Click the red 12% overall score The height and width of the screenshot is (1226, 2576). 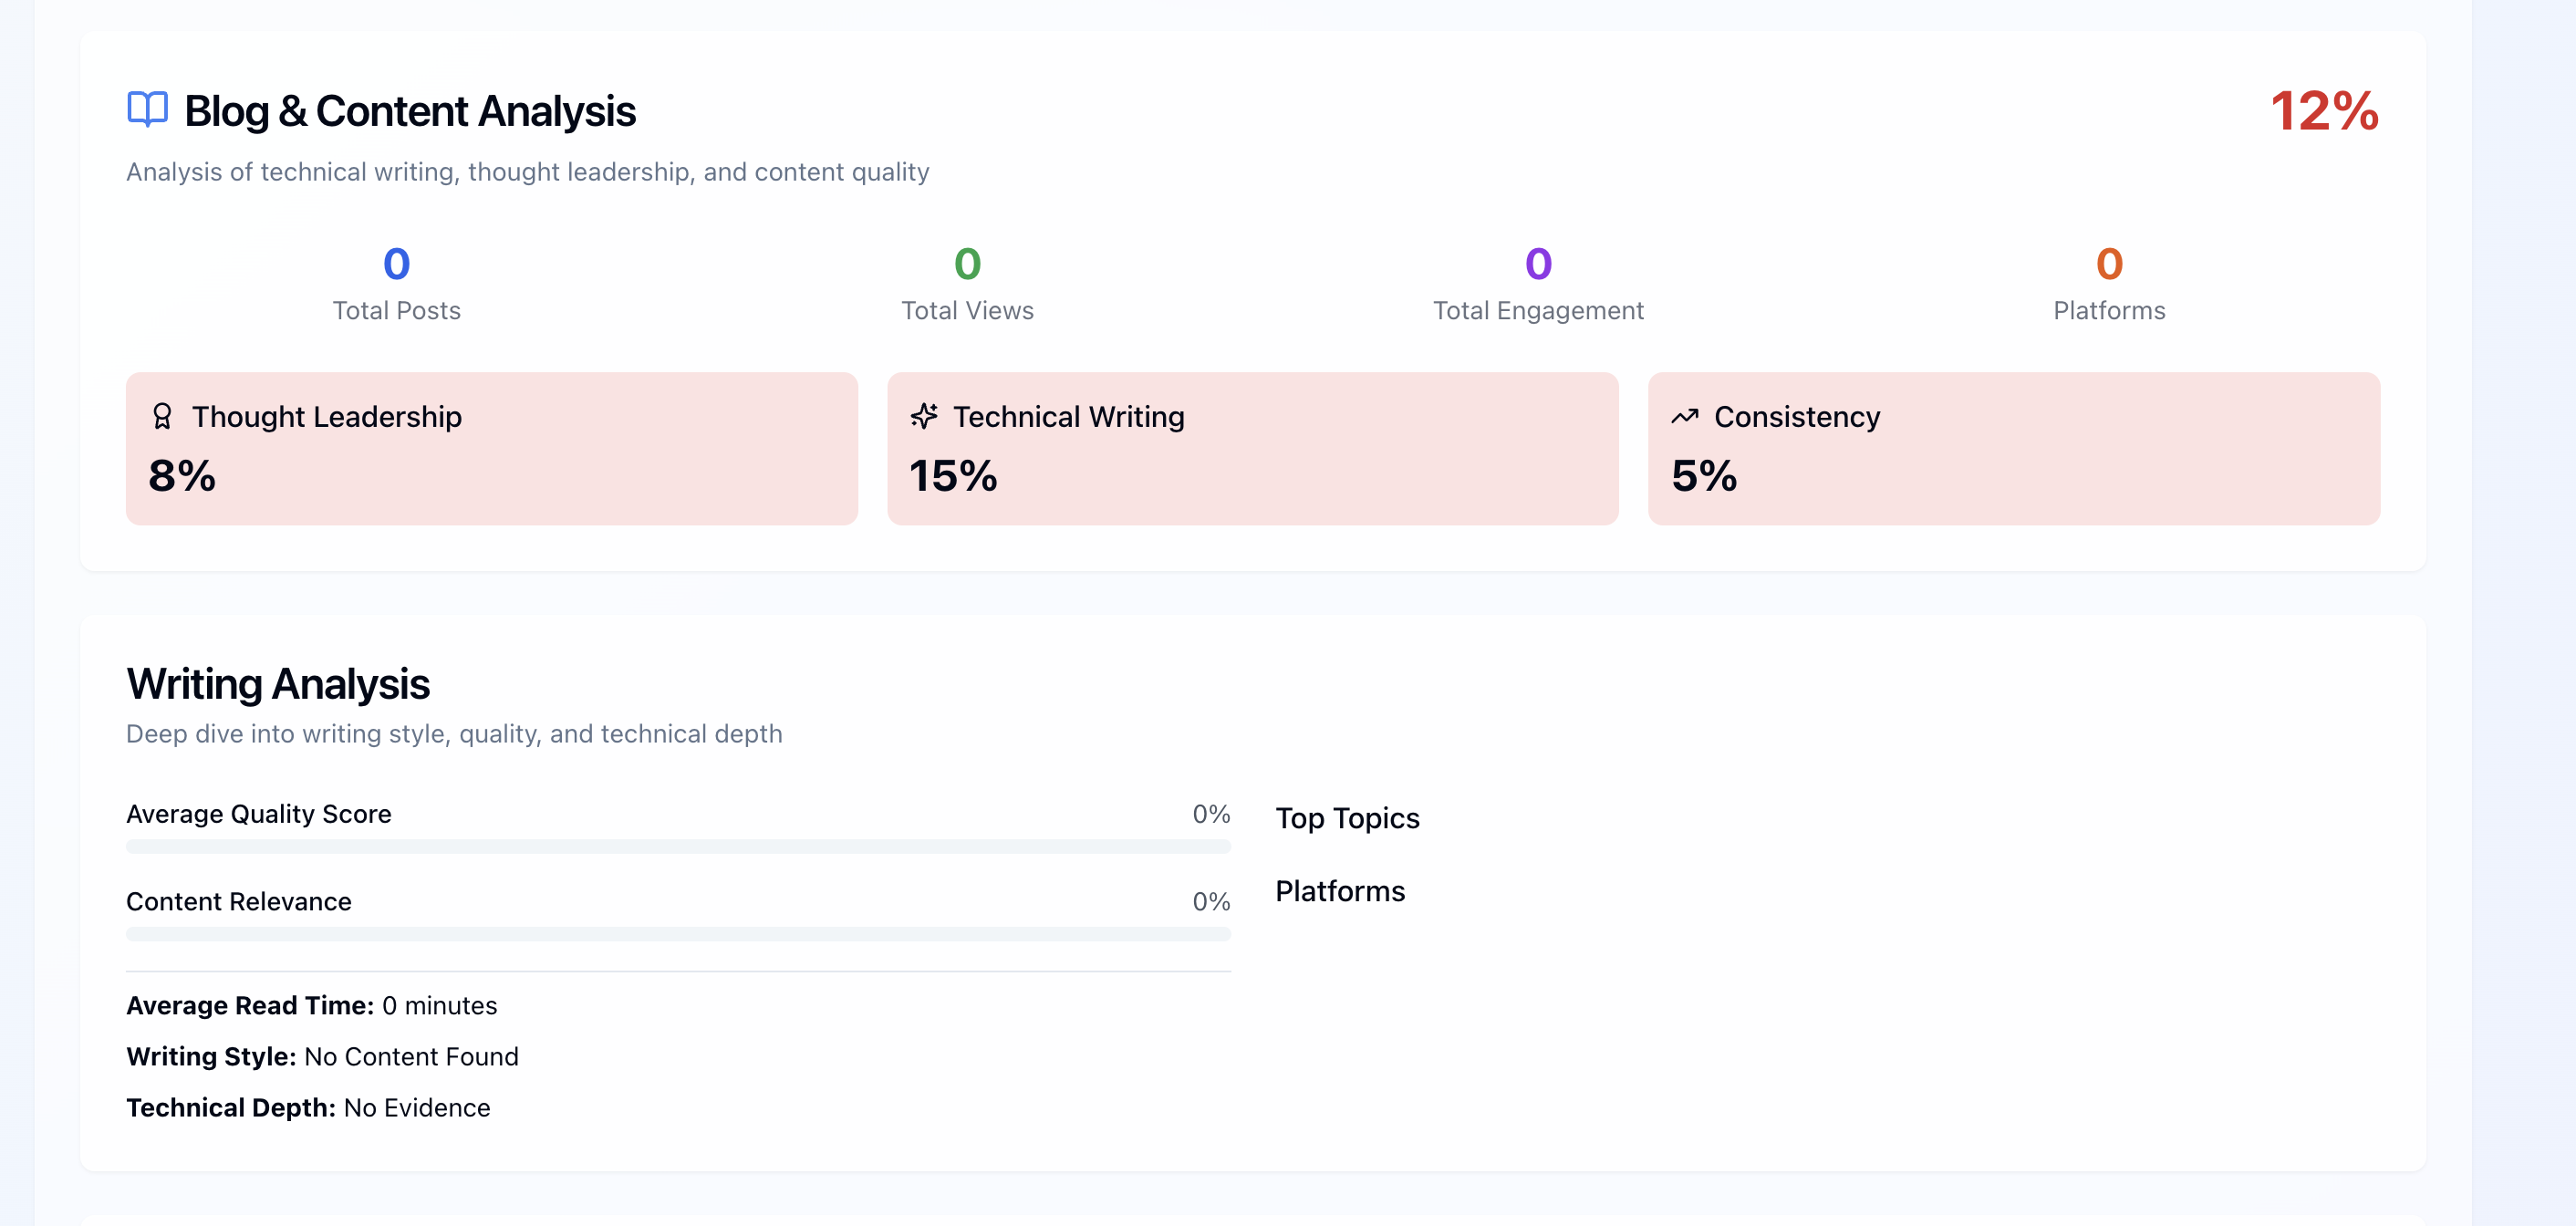[x=2323, y=110]
